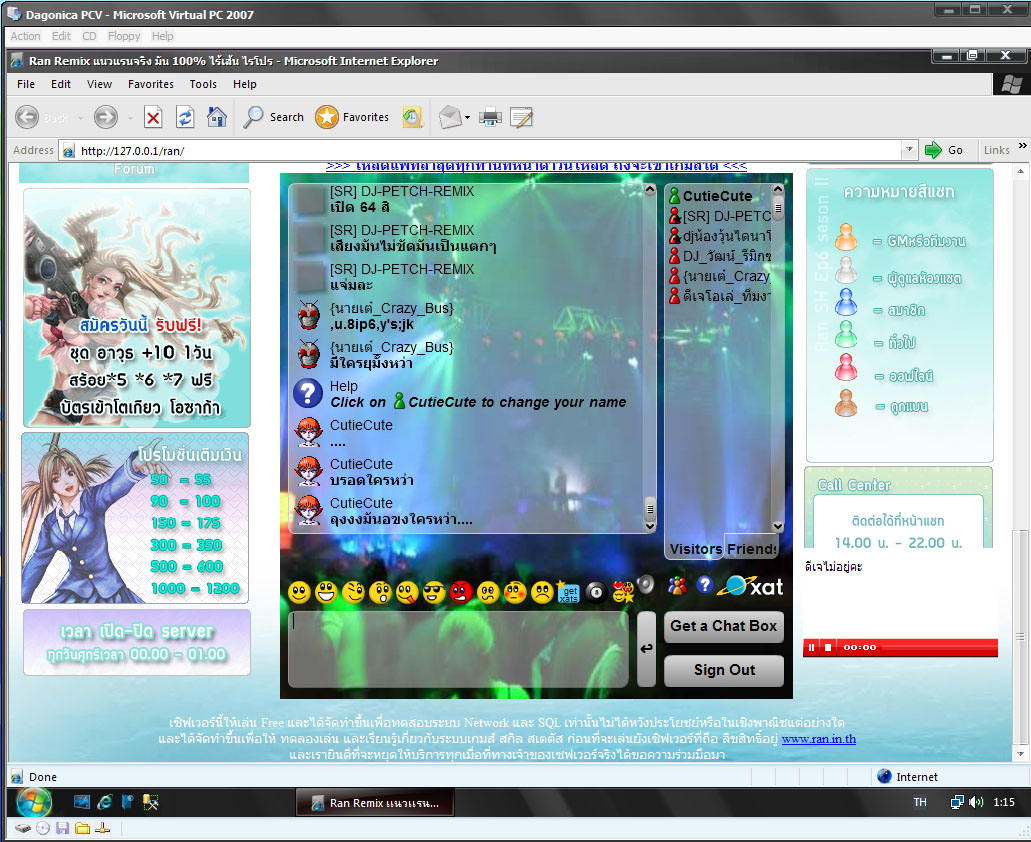1031x842 pixels.
Task: Click the IE Forward arrow button
Action: coord(105,117)
